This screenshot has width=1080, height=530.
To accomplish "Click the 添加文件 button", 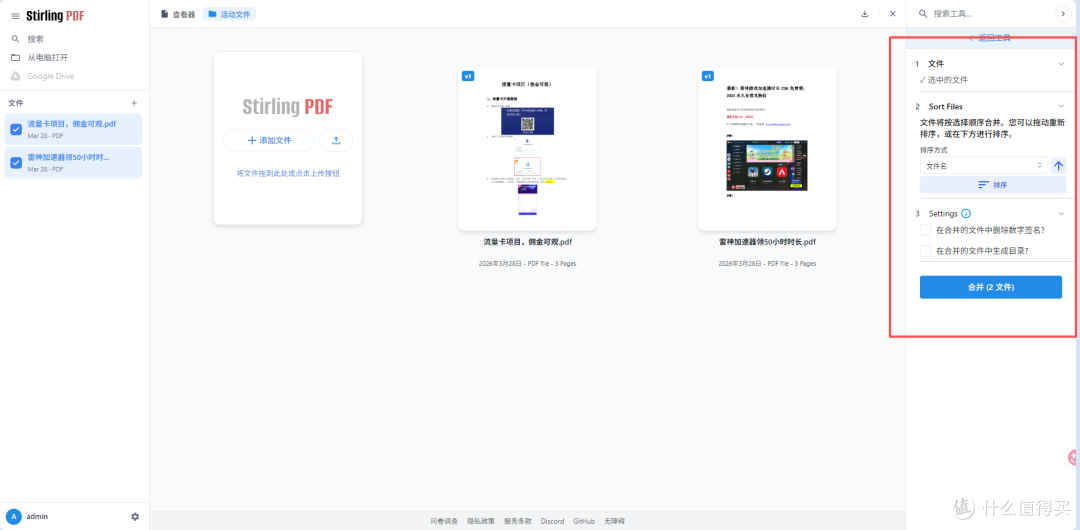I will click(269, 140).
